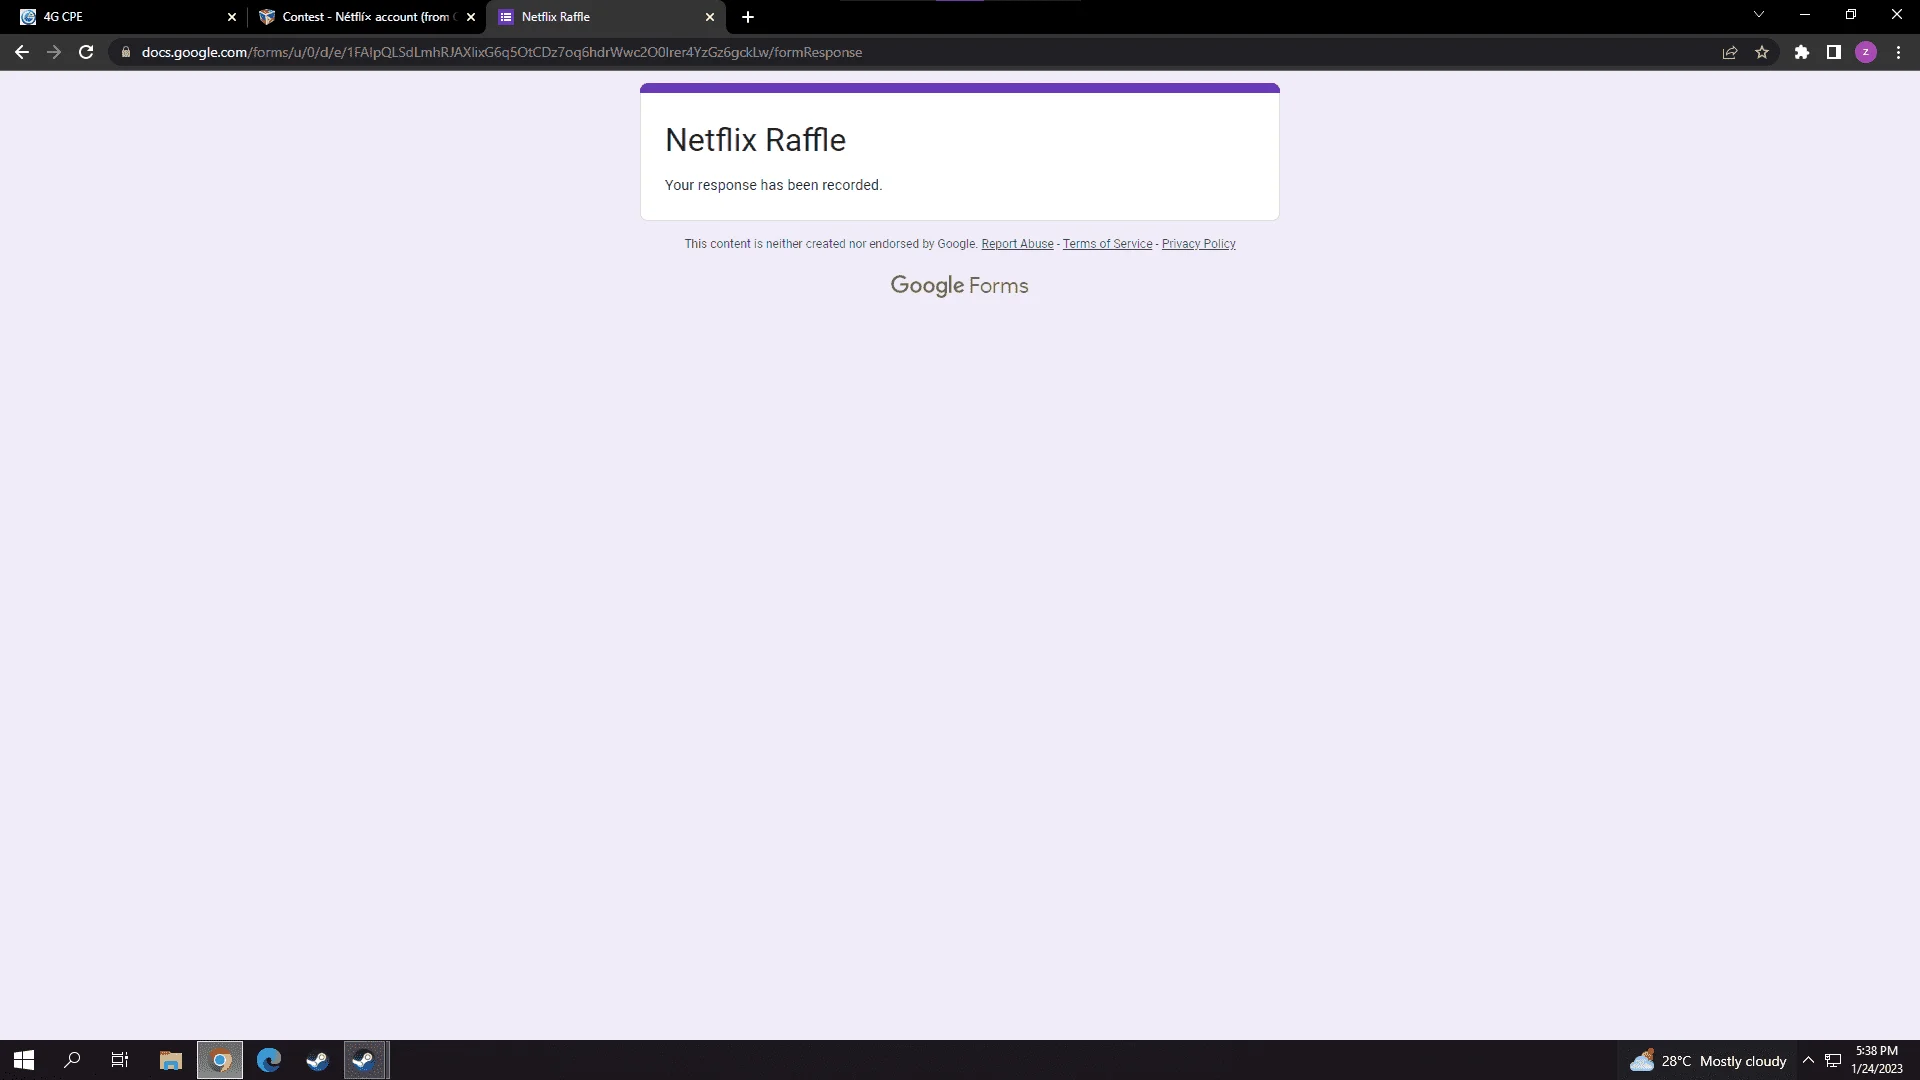The width and height of the screenshot is (1920, 1080).
Task: Restore down the Chrome window
Action: (x=1851, y=15)
